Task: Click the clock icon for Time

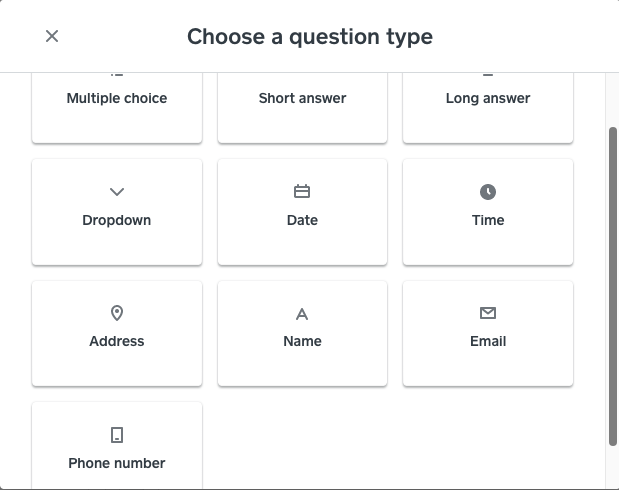Action: click(x=488, y=192)
